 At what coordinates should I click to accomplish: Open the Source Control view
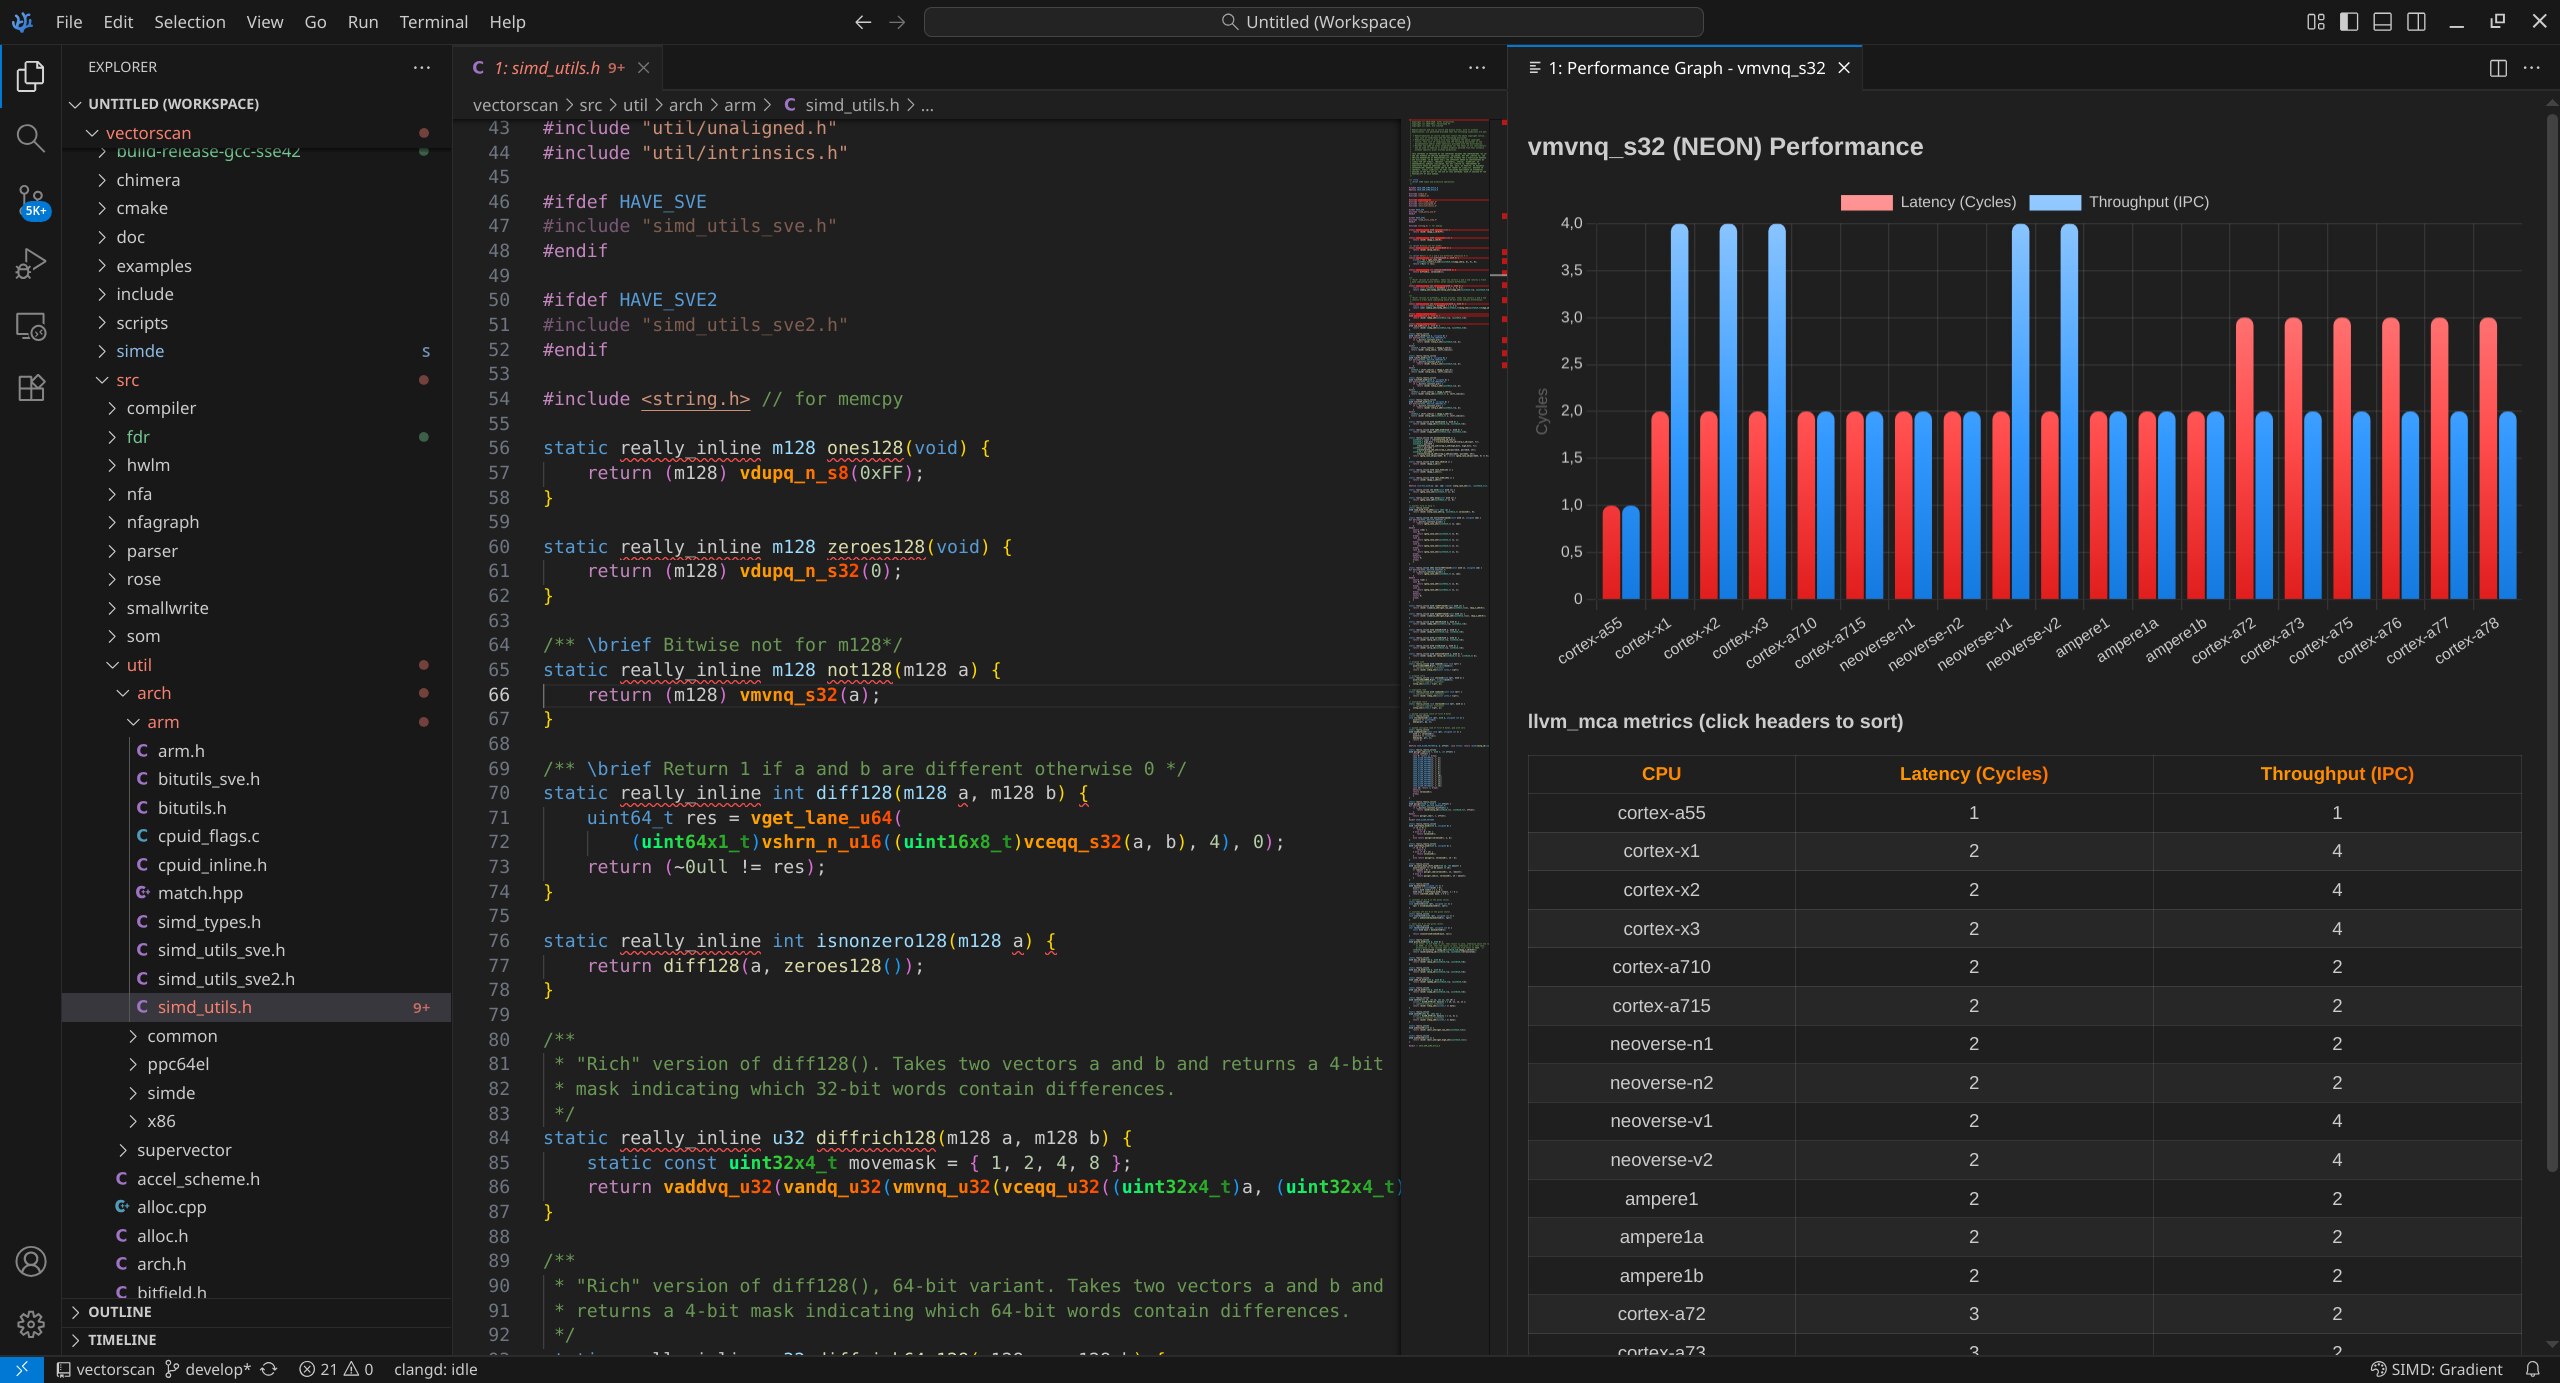click(x=30, y=198)
